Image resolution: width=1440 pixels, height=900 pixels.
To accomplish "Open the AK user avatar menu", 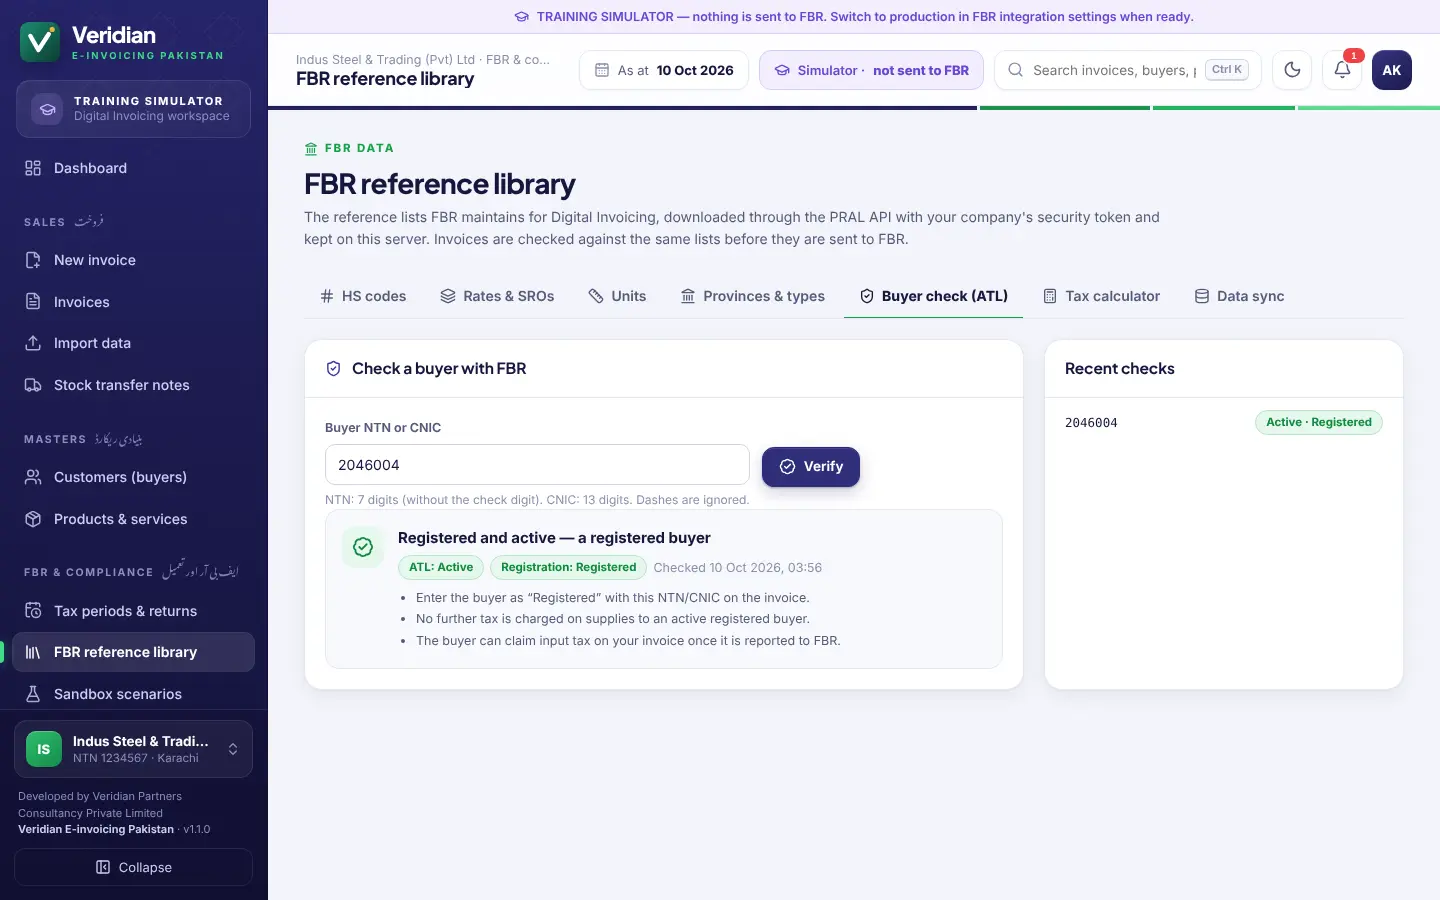I will click(1392, 70).
